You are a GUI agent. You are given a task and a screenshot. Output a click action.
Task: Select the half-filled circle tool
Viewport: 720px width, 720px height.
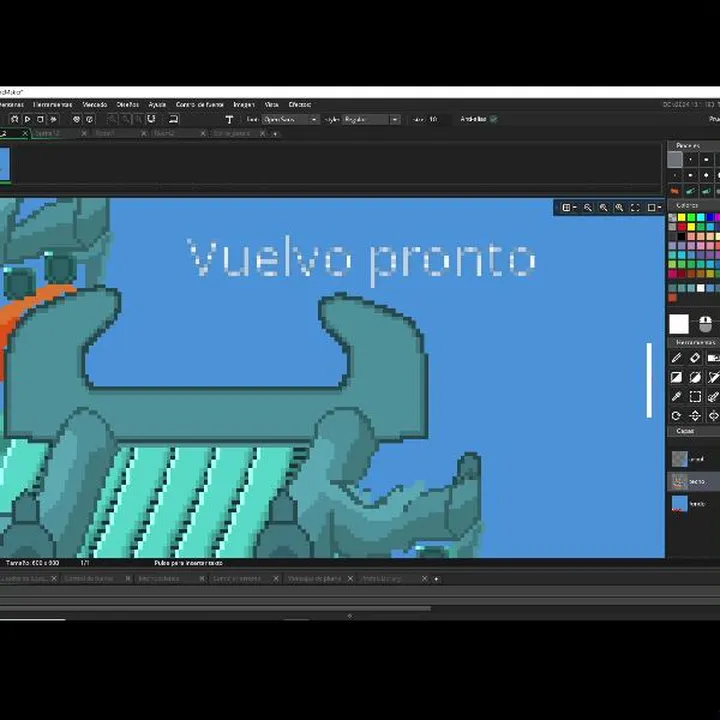(x=695, y=377)
